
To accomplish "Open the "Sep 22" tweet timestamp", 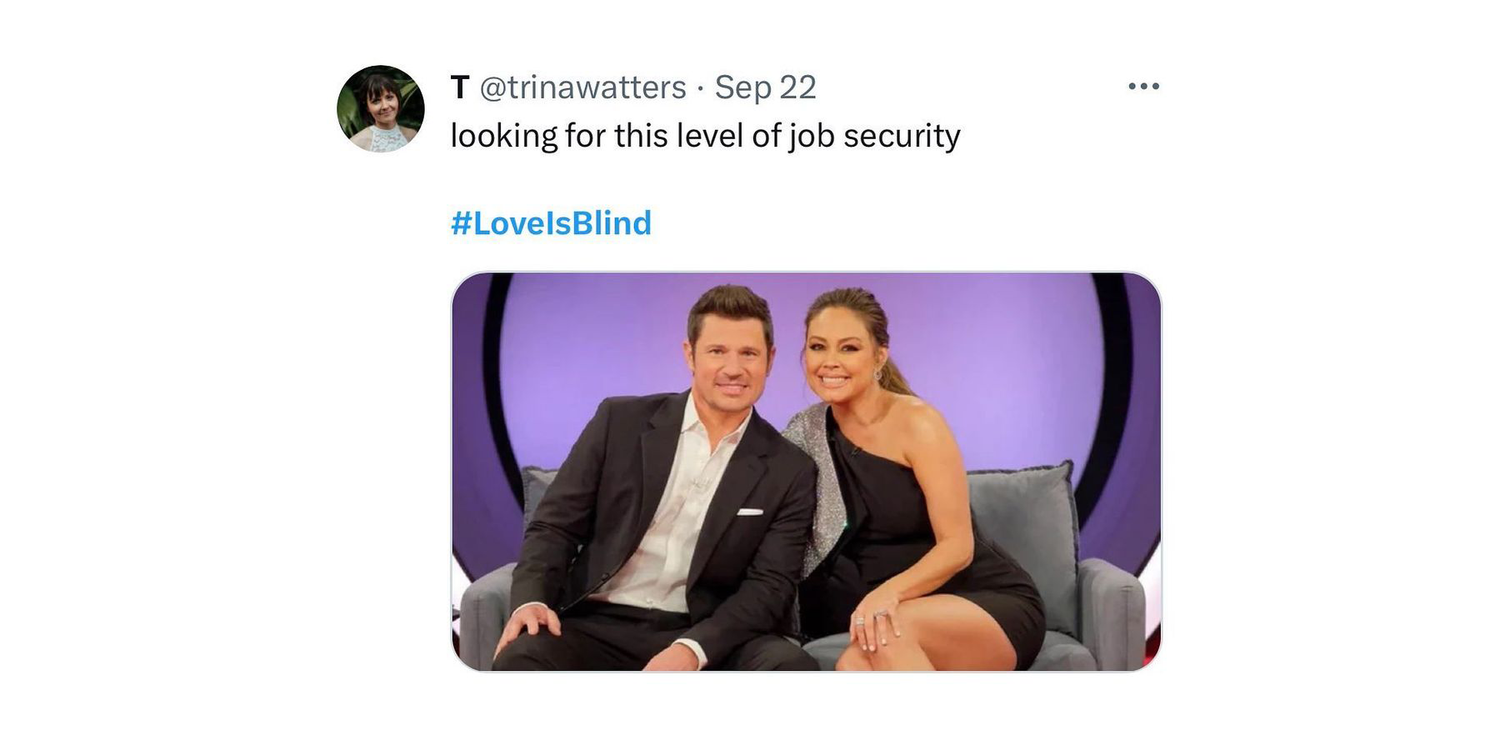I will [765, 88].
